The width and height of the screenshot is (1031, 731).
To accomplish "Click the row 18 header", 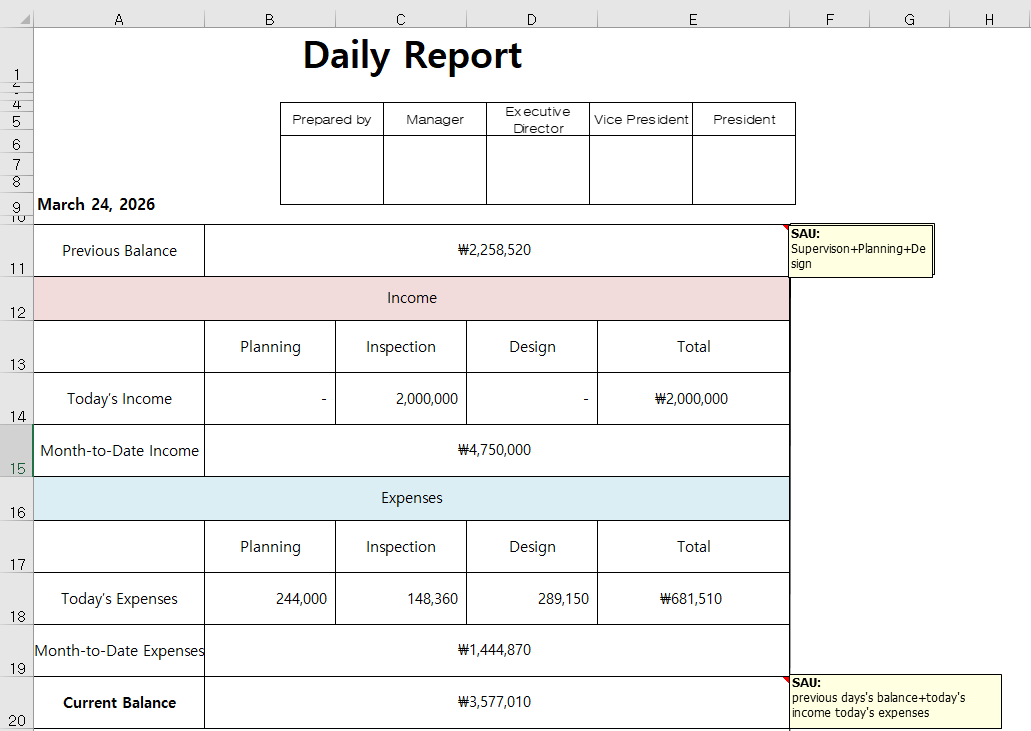I will pyautogui.click(x=16, y=599).
